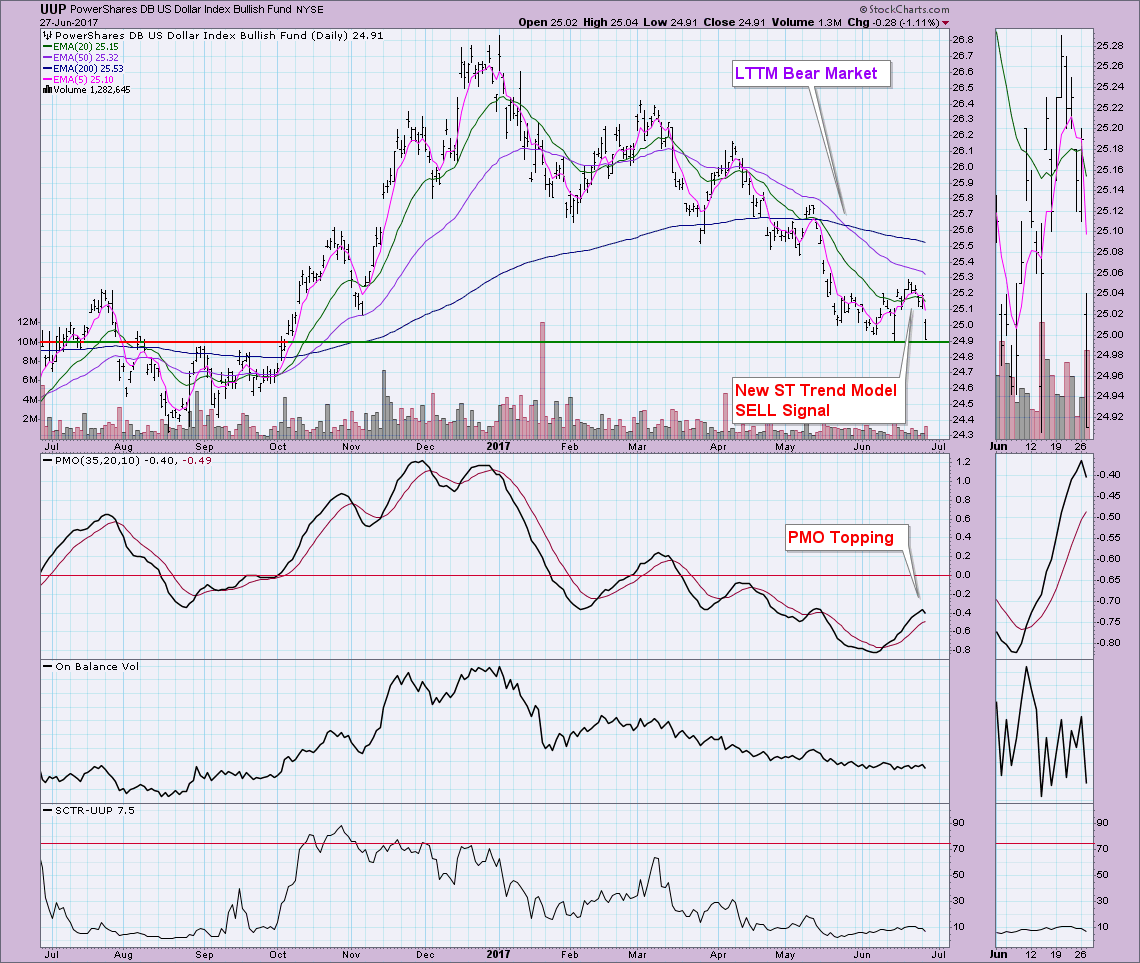Click the On Balance Vol panel label
Image resolution: width=1140 pixels, height=963 pixels.
tap(91, 666)
